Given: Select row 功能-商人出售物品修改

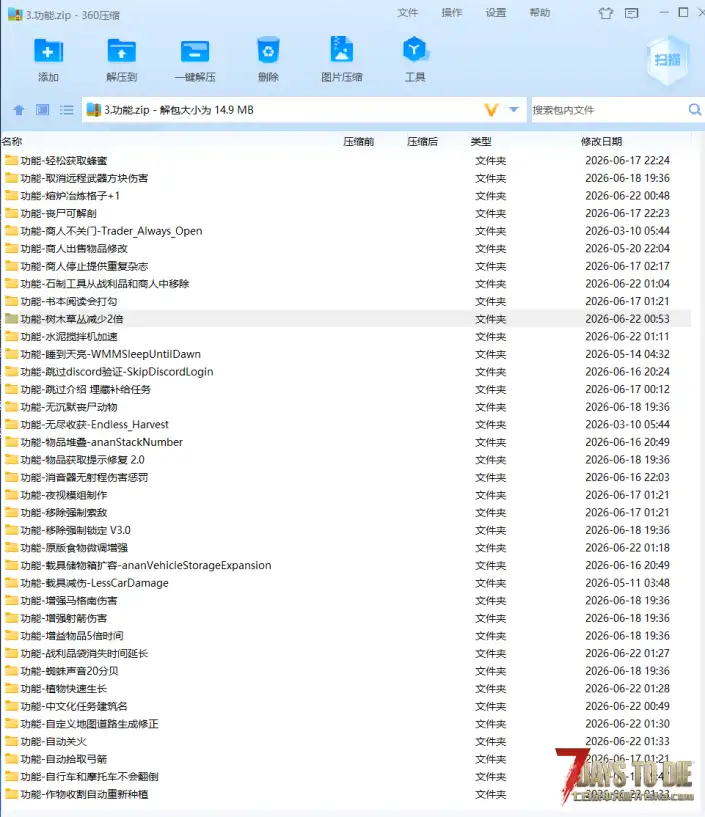Looking at the screenshot, I should click(x=347, y=248).
